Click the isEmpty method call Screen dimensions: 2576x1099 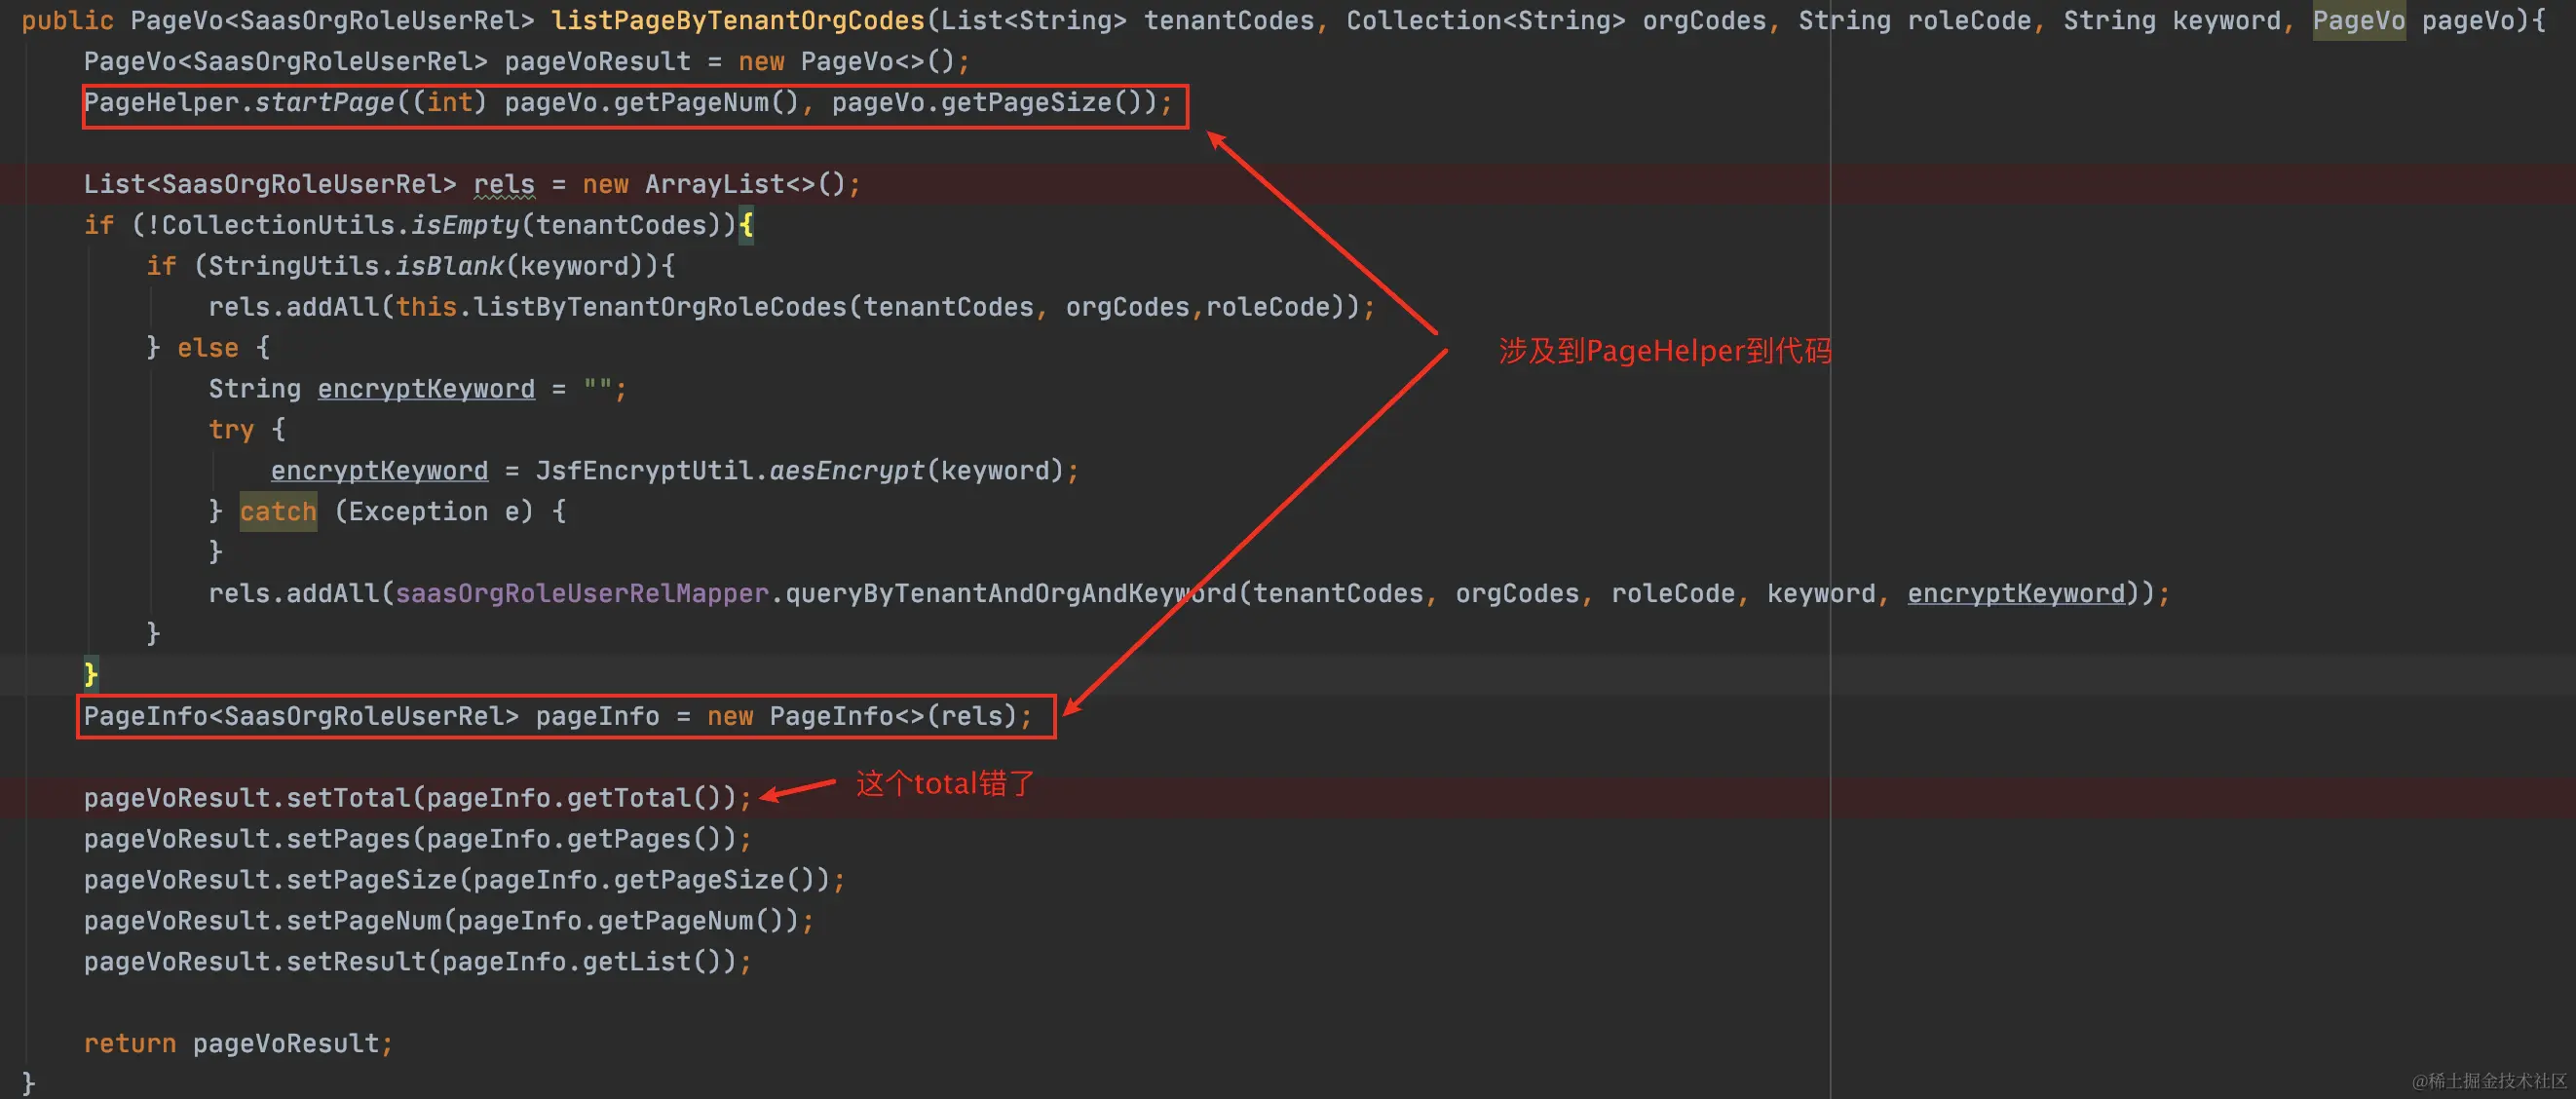(465, 226)
